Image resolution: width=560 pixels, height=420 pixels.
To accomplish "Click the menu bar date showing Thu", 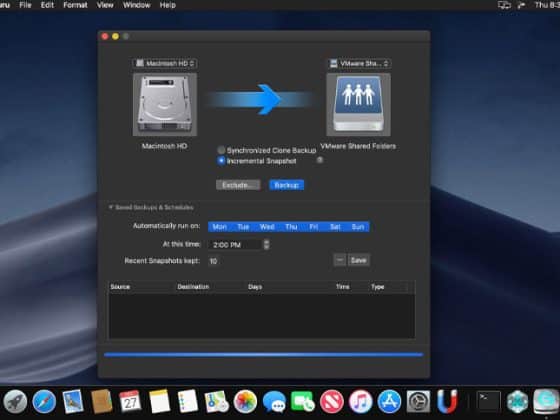I will [547, 5].
